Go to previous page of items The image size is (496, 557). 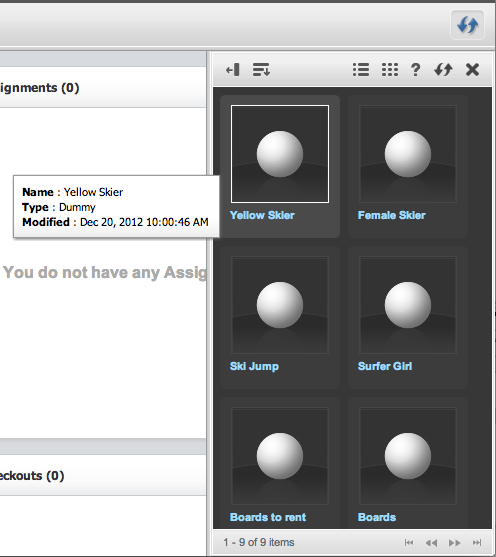[431, 542]
